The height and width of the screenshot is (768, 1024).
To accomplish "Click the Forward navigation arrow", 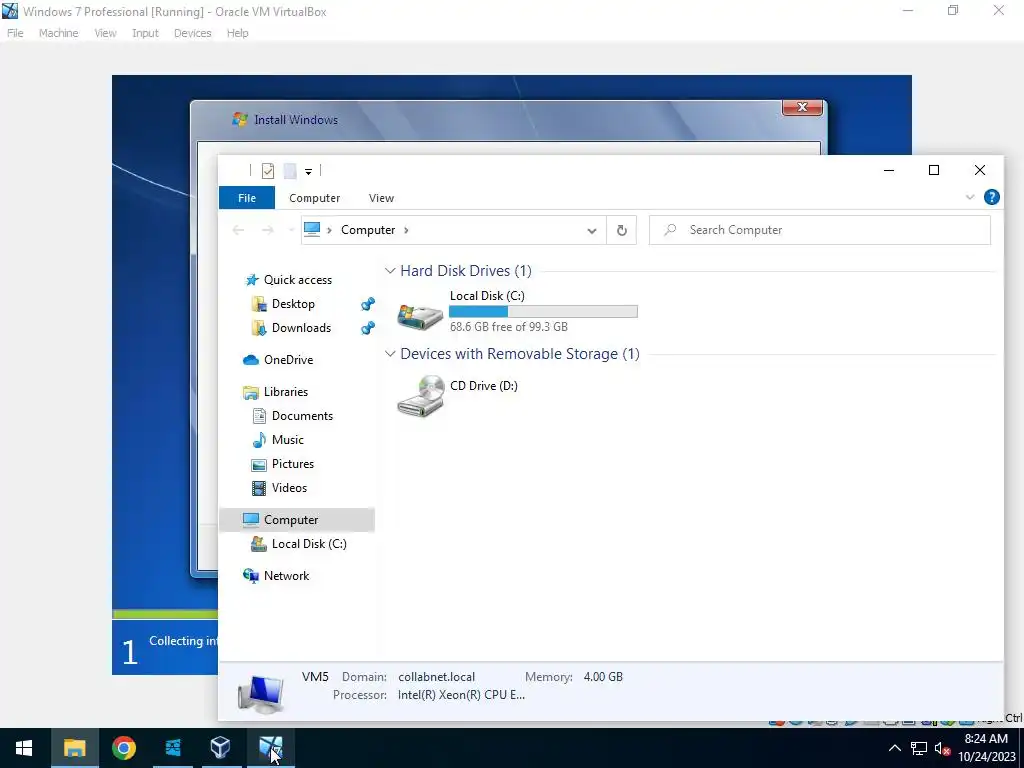I will pyautogui.click(x=268, y=230).
